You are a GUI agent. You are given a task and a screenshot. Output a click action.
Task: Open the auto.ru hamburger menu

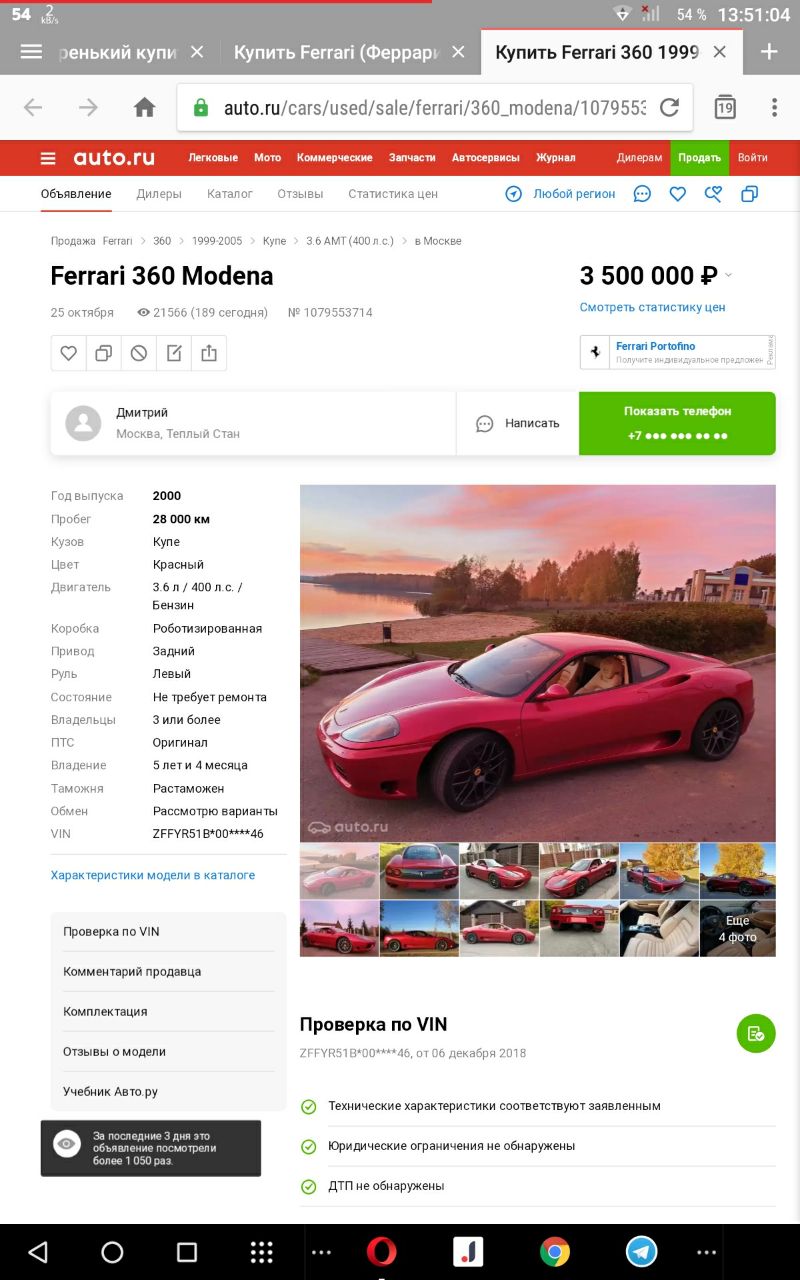click(x=47, y=158)
